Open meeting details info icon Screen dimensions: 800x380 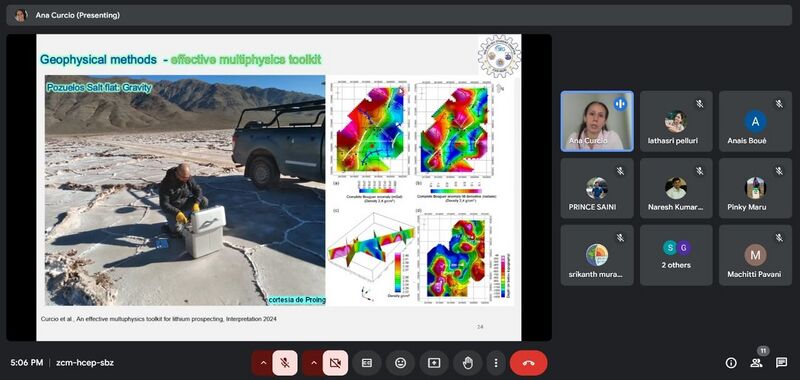coord(731,363)
